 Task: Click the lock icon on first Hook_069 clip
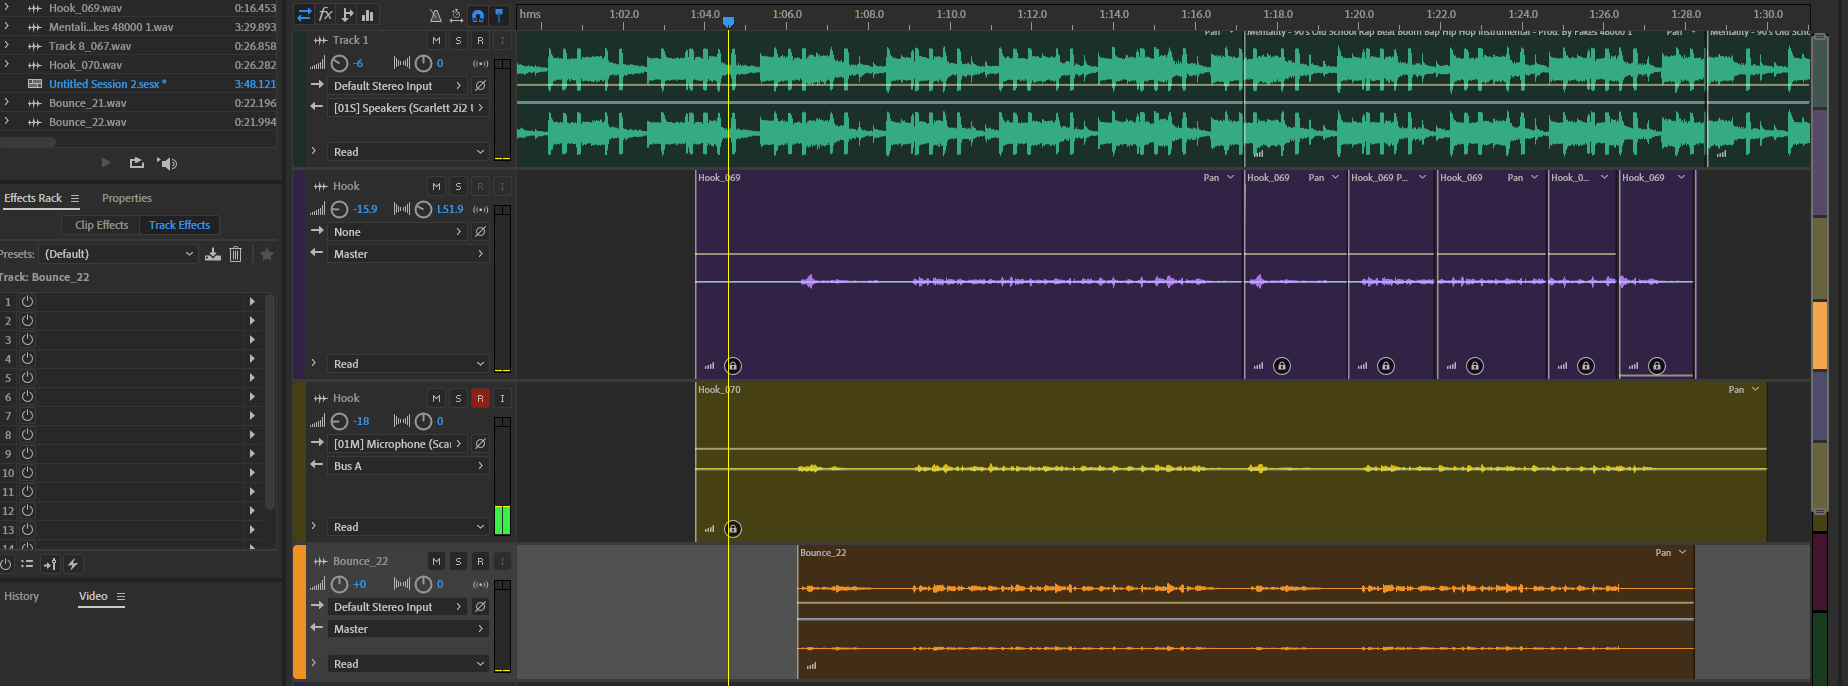[x=733, y=365]
